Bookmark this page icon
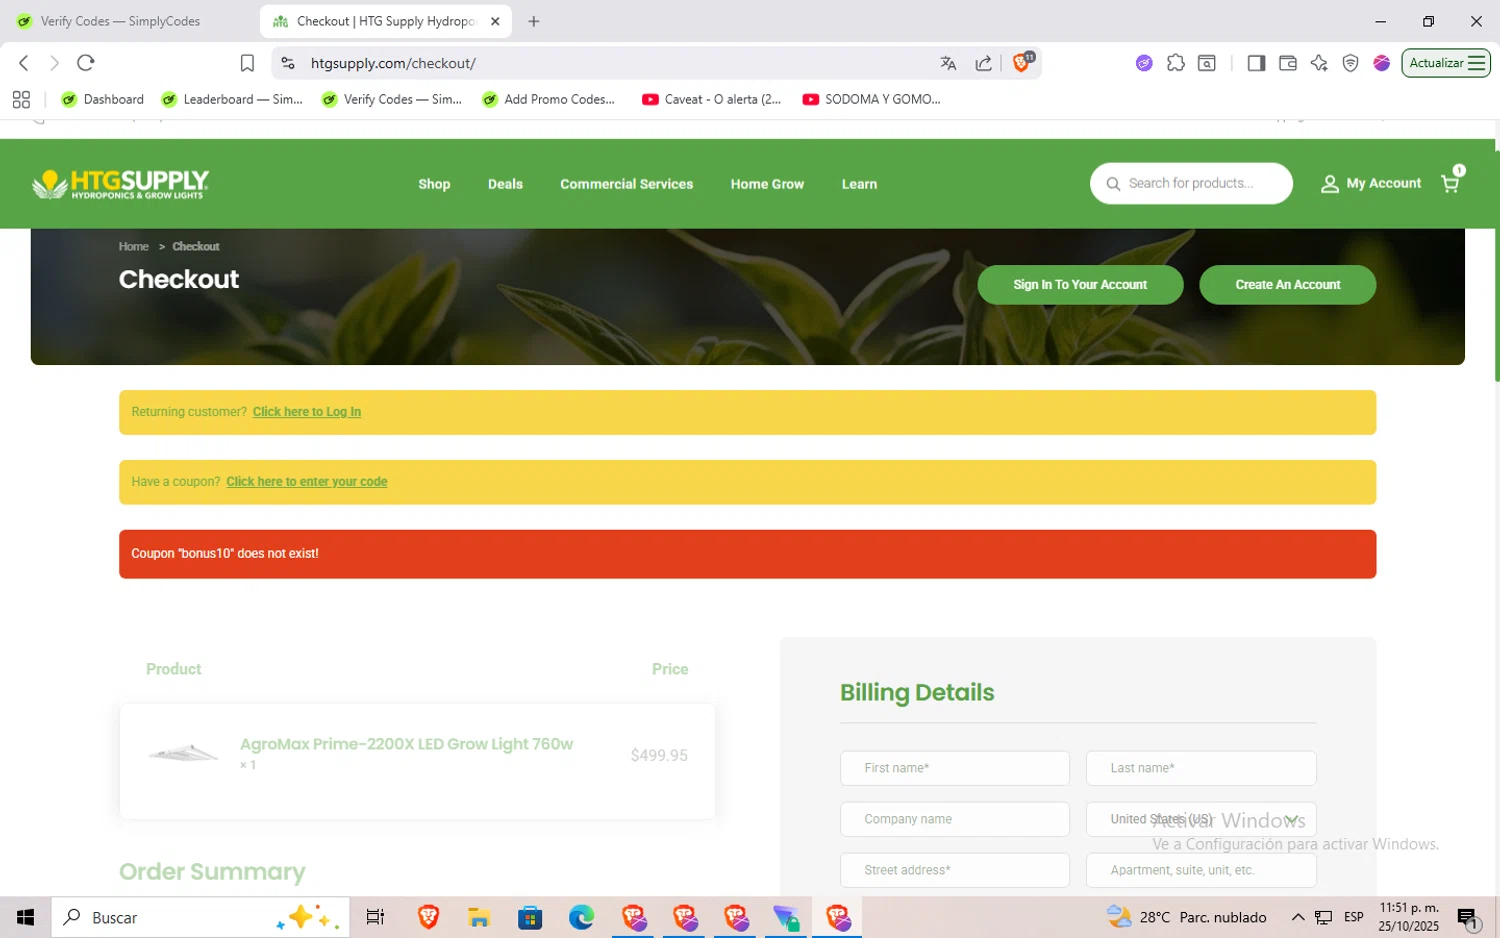 tap(247, 63)
